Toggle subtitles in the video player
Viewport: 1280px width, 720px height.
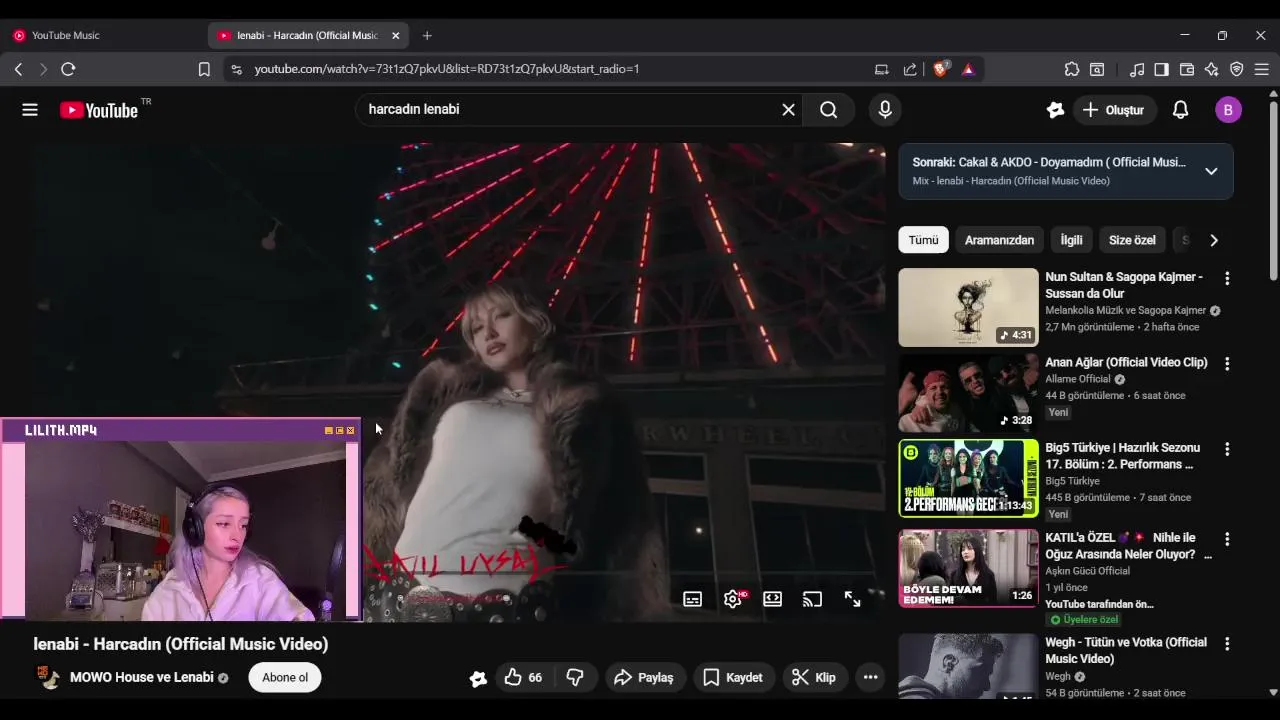(692, 599)
